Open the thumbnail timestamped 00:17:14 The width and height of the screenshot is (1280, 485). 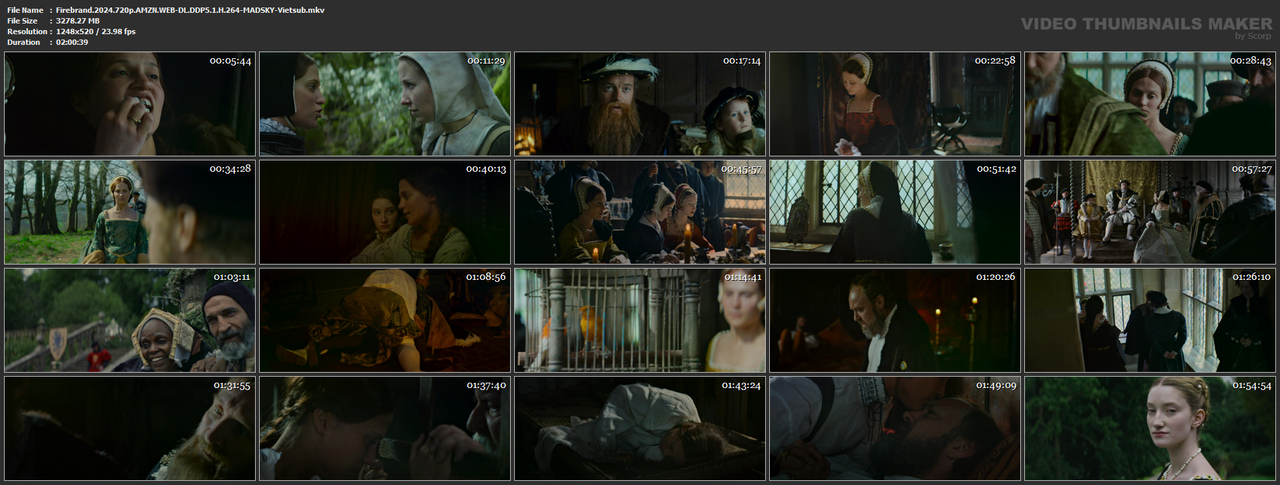click(x=640, y=104)
